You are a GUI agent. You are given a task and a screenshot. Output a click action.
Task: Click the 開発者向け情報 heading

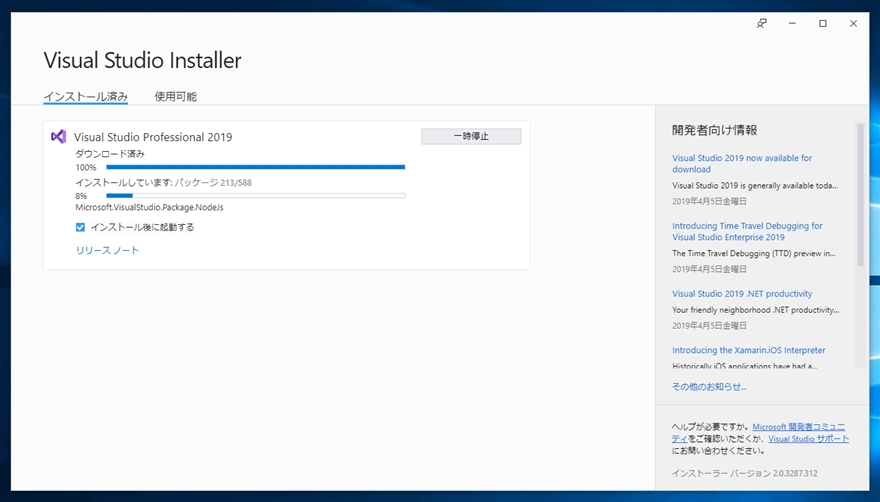tap(714, 130)
